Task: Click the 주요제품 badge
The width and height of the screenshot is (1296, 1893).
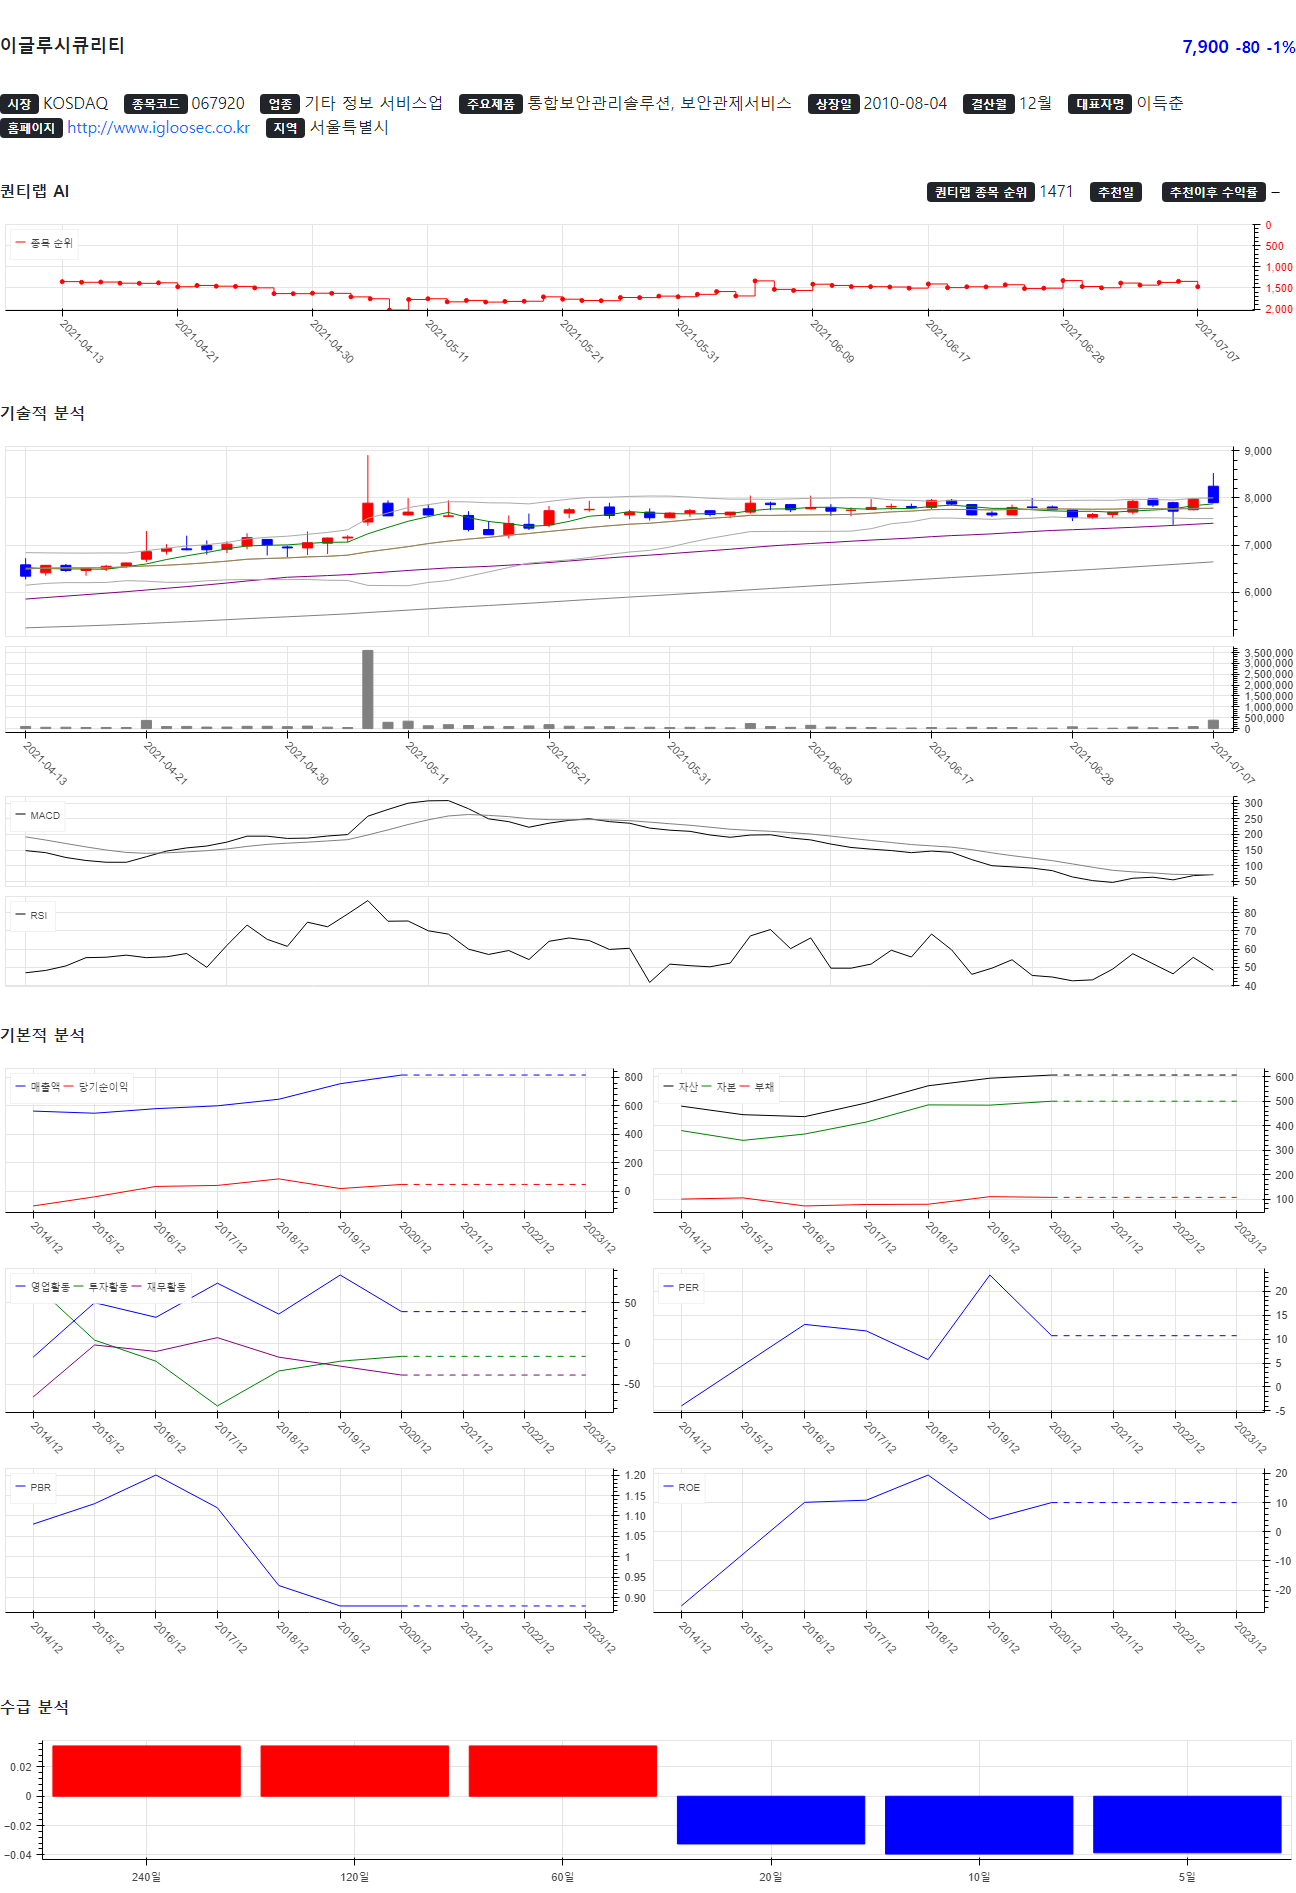Action: click(491, 104)
